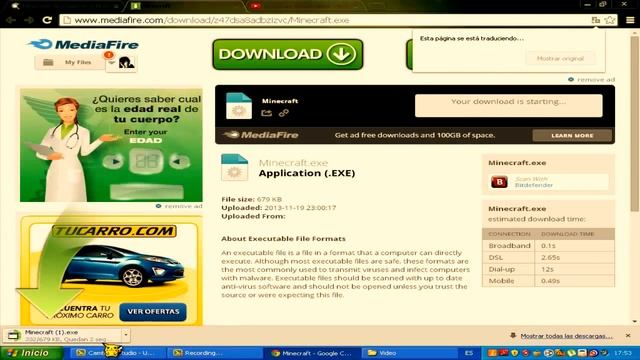The image size is (640, 360).
Task: Click remove ad link under the doctor ad
Action: [x=179, y=206]
